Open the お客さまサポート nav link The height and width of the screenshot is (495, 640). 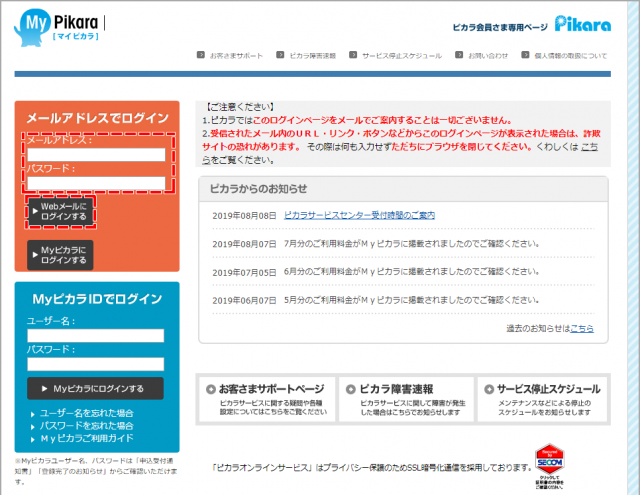pos(236,55)
